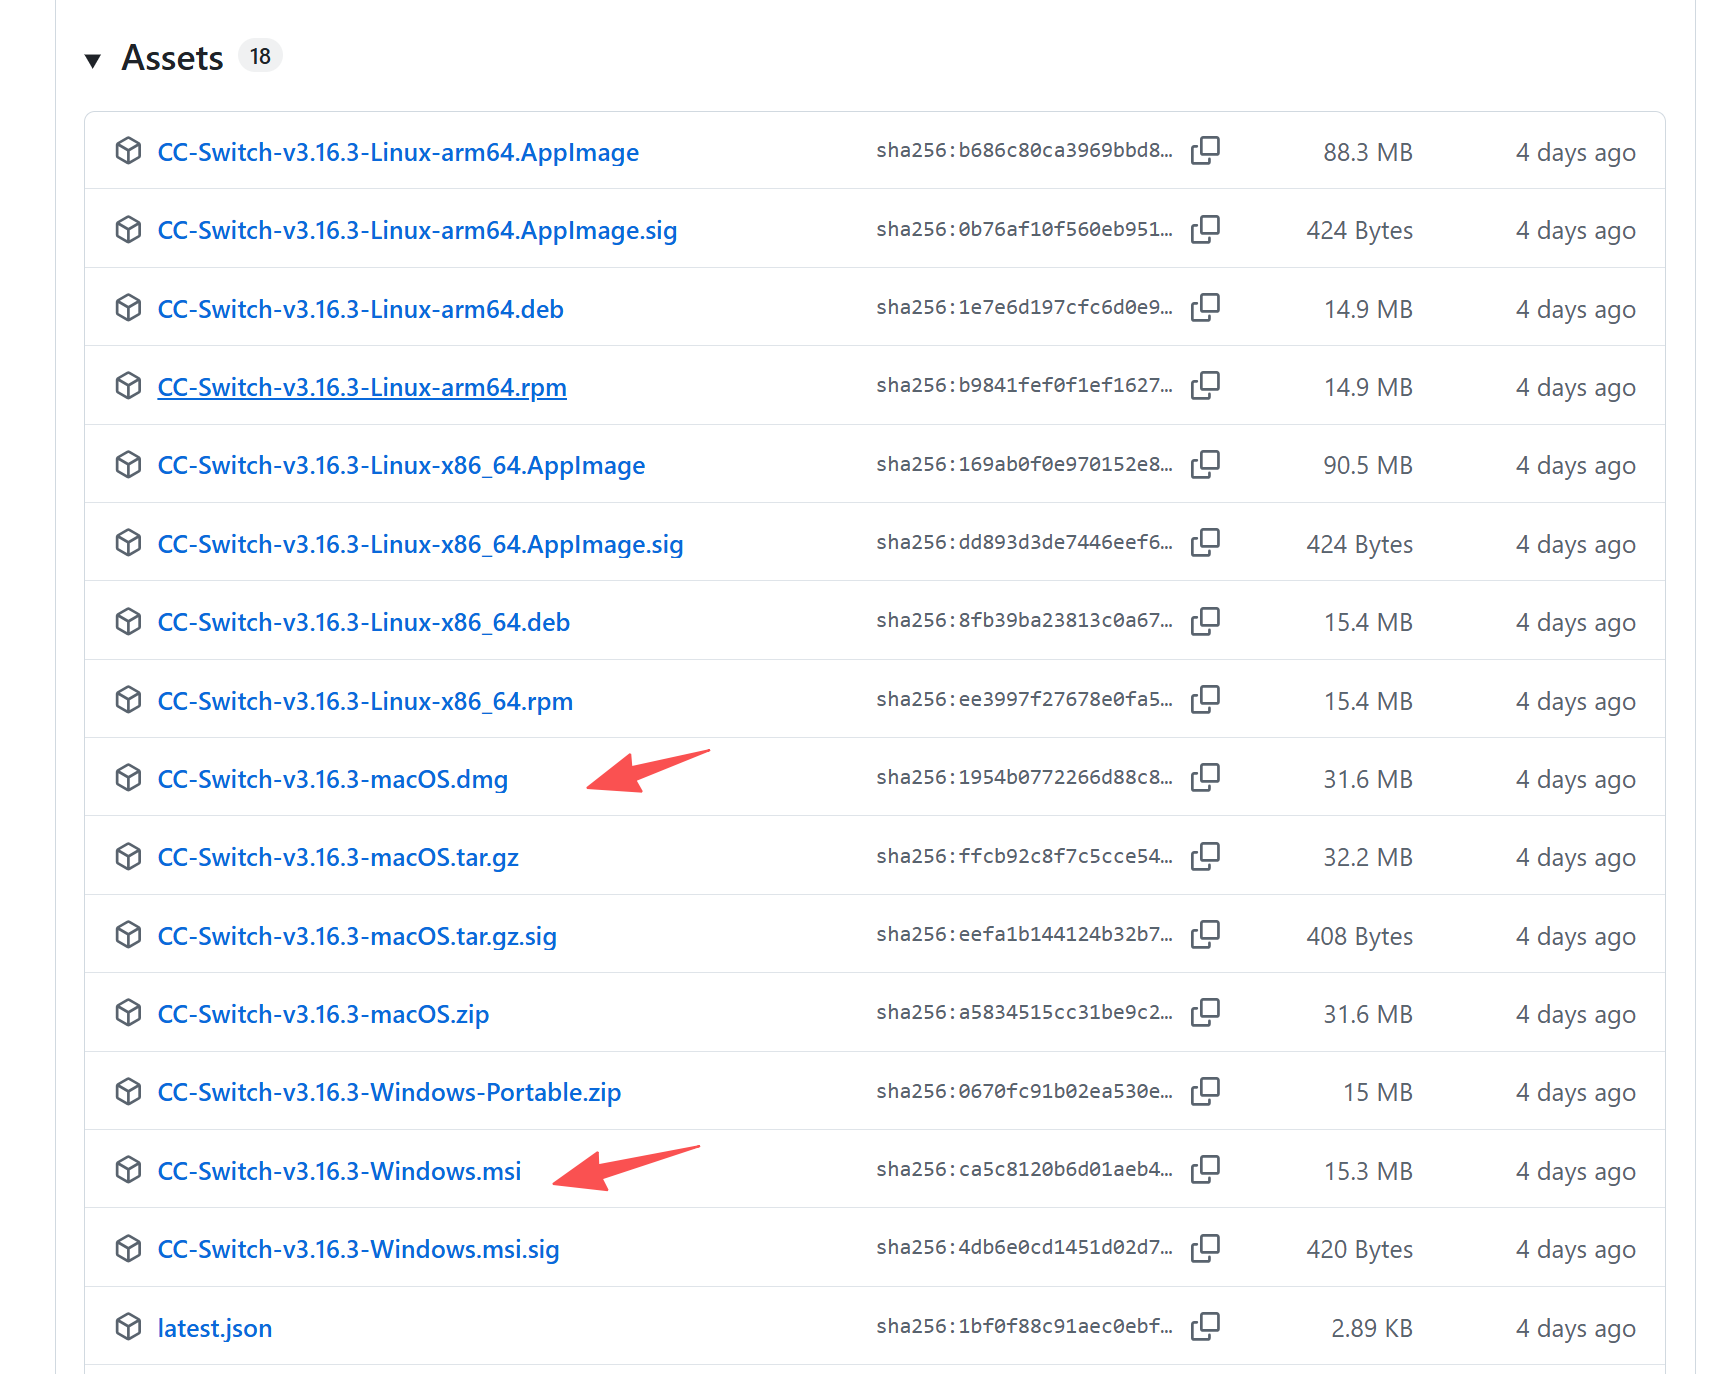Image resolution: width=1734 pixels, height=1374 pixels.
Task: Copy hash for Windows.msi
Action: (x=1205, y=1170)
